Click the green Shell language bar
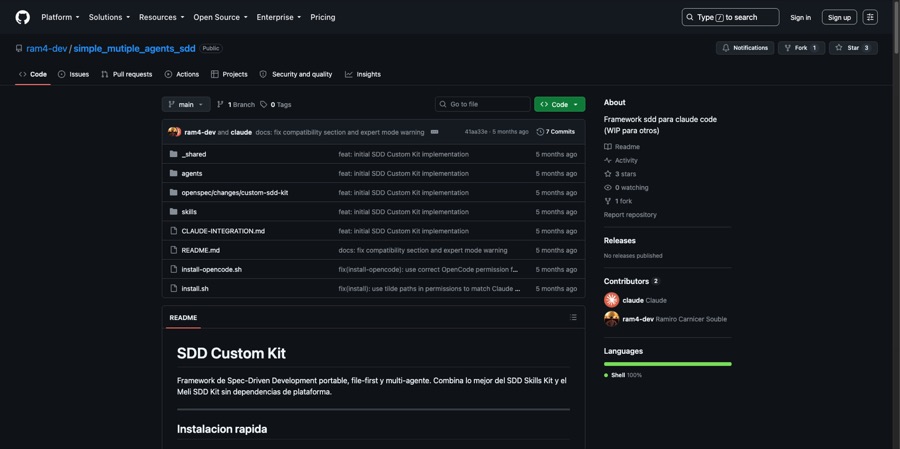The height and width of the screenshot is (449, 900). point(668,364)
